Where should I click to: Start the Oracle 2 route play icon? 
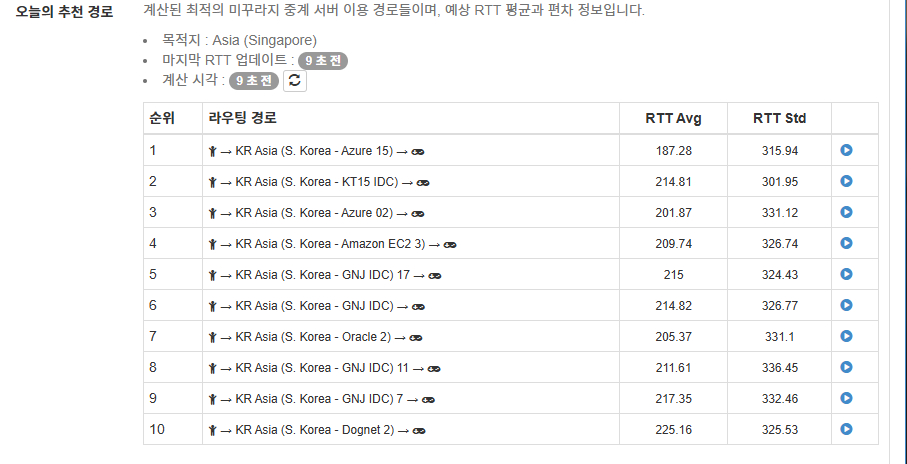pyautogui.click(x=846, y=336)
